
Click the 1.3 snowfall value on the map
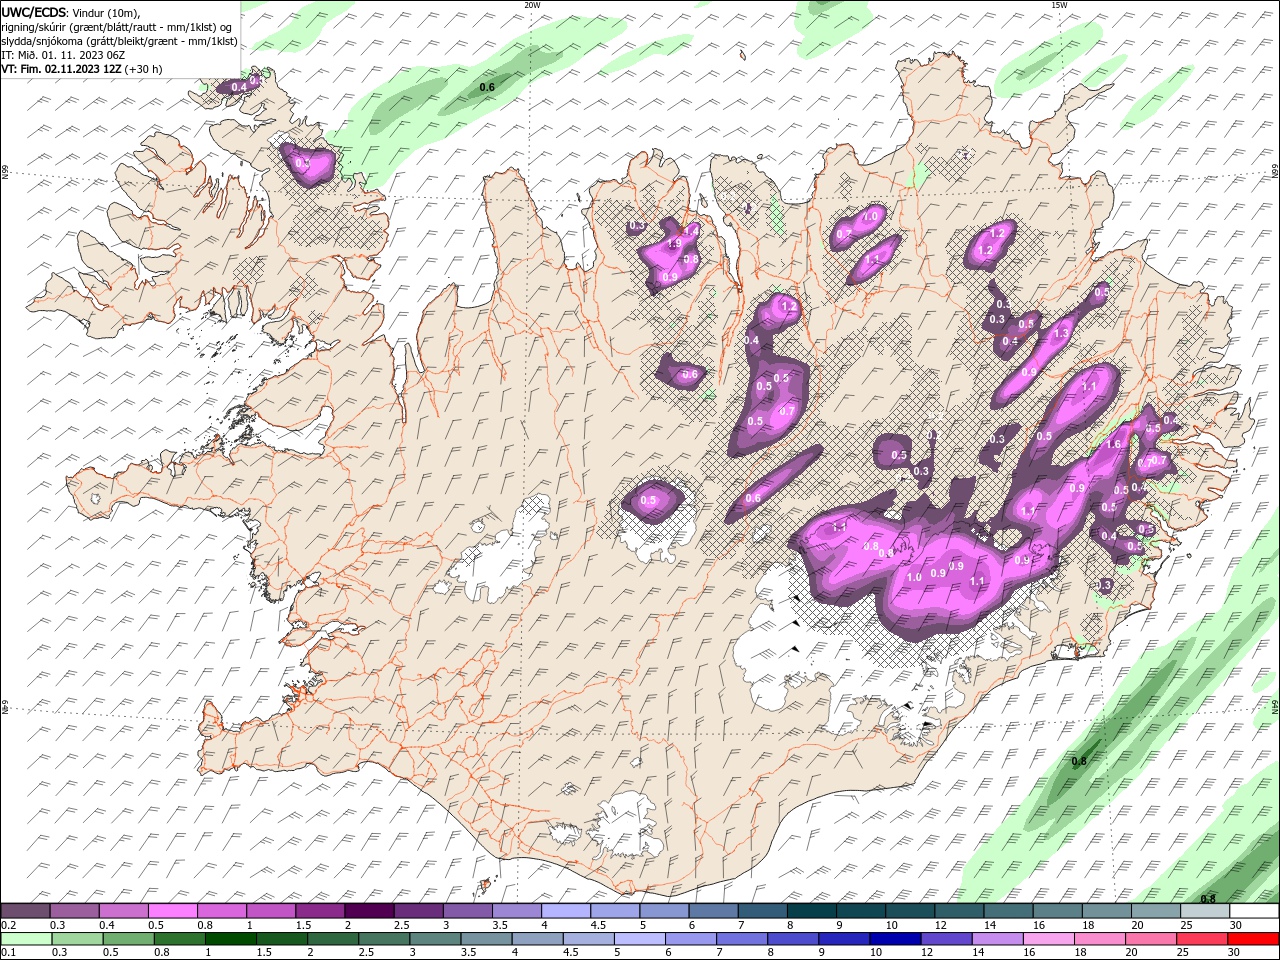tap(1062, 333)
